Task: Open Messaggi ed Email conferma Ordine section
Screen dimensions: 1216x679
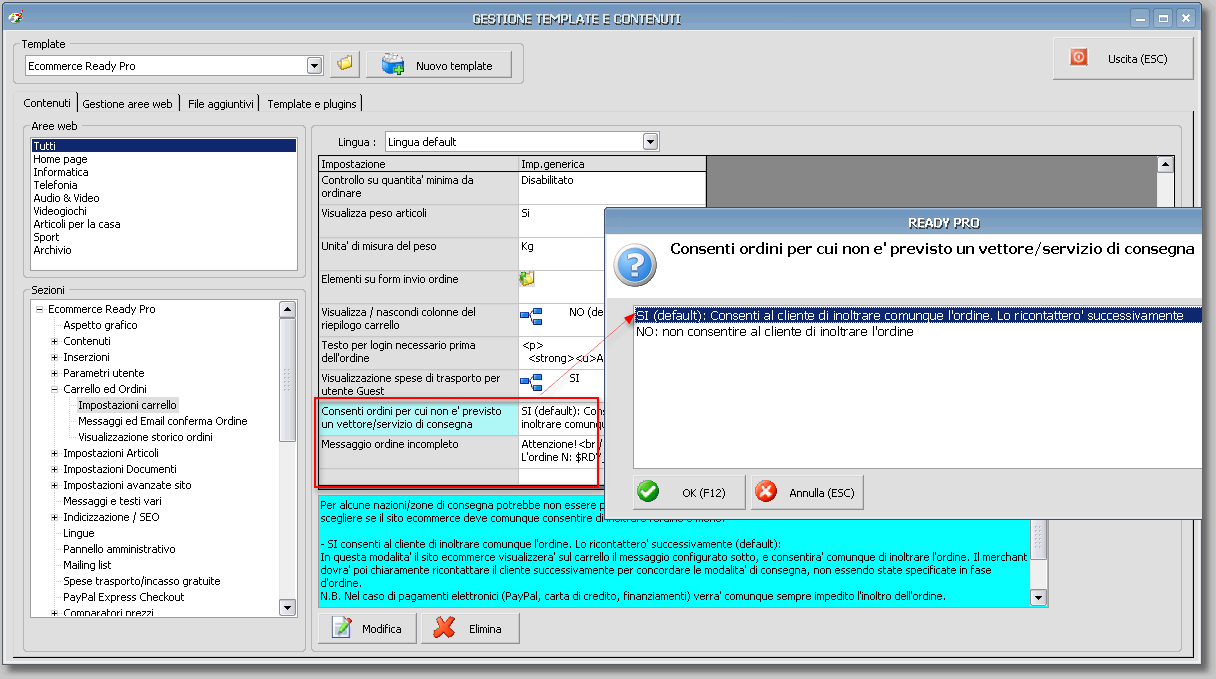Action: pos(163,421)
